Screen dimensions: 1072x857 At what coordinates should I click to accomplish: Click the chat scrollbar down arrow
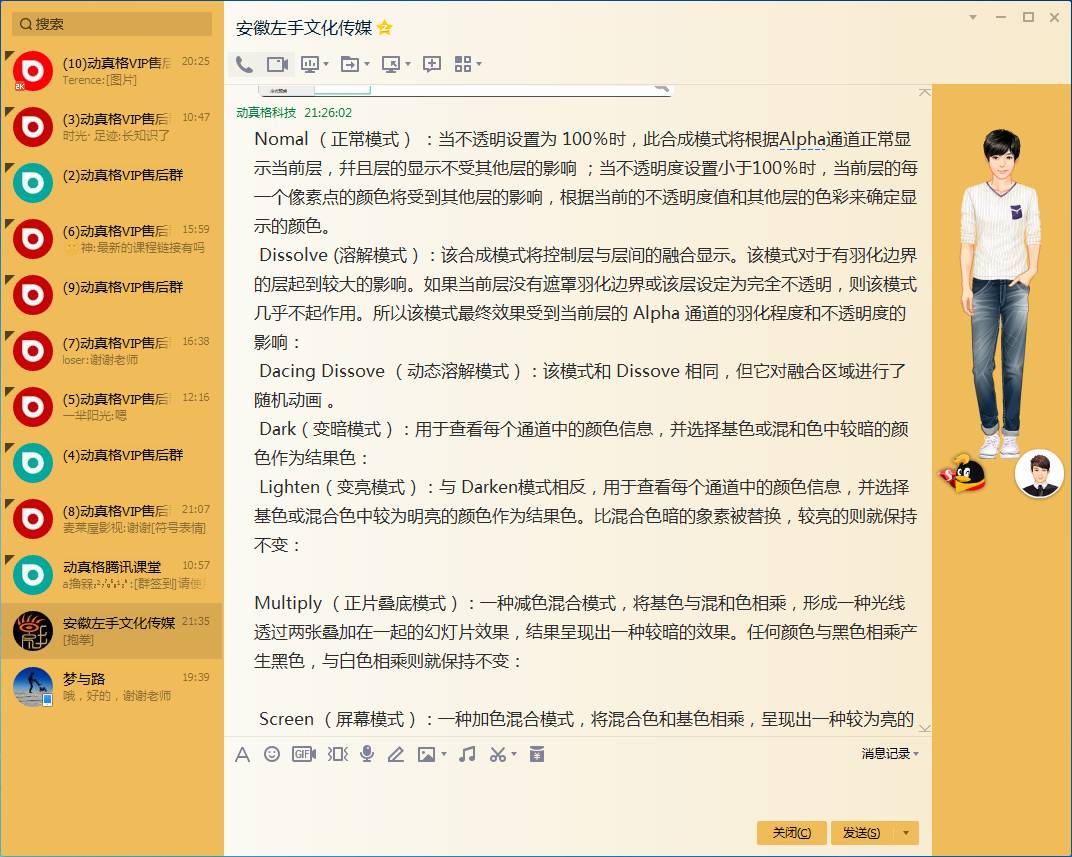[925, 729]
